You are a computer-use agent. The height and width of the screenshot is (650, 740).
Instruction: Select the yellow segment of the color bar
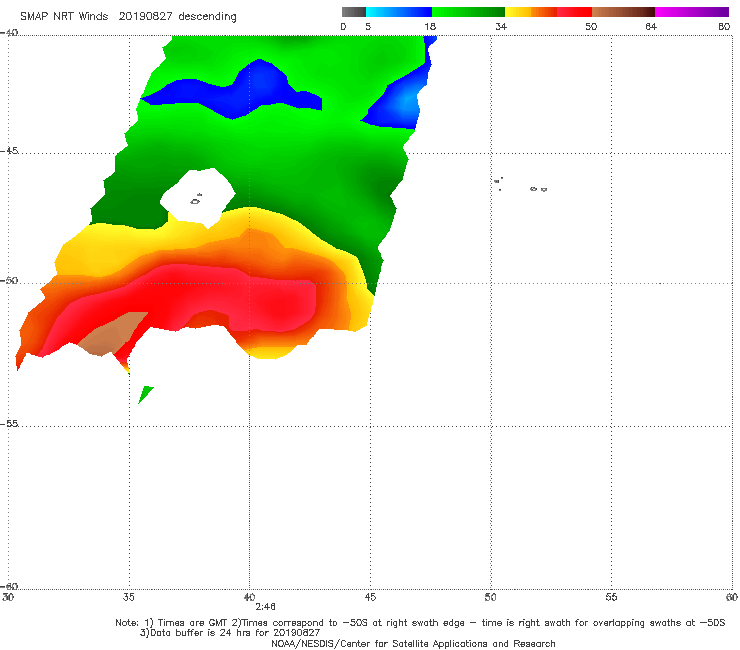point(518,12)
